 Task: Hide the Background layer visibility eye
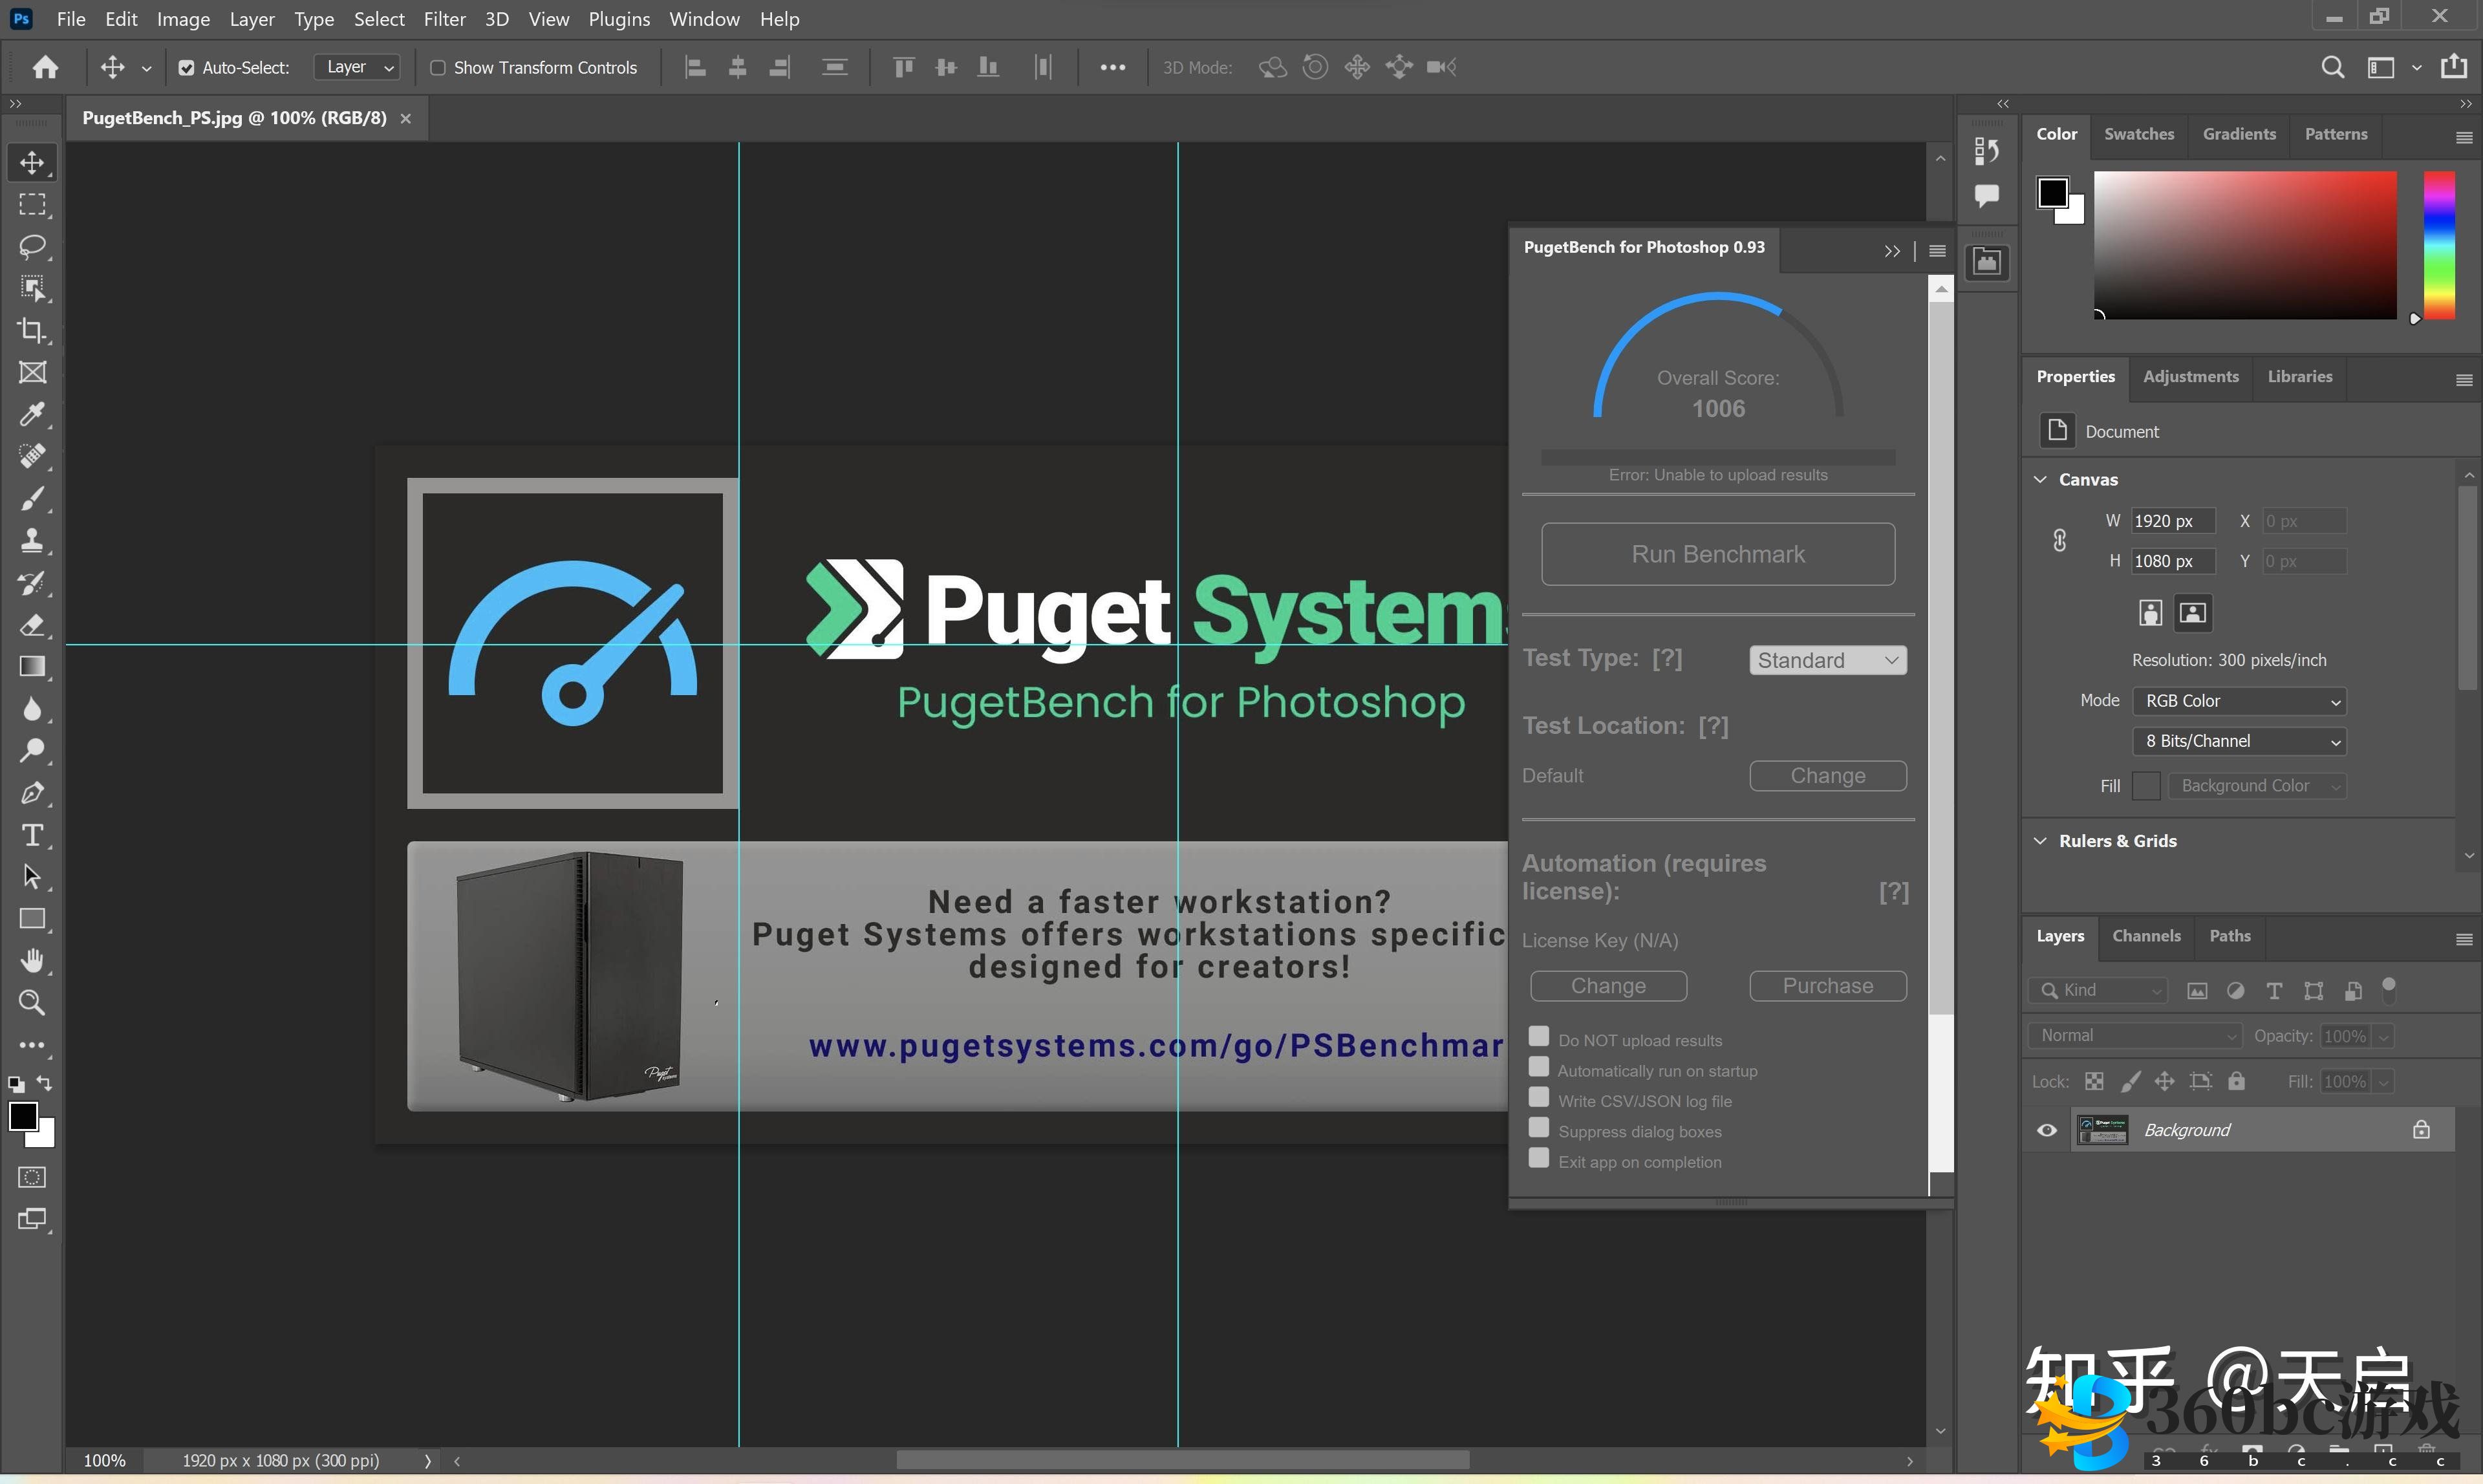[2046, 1130]
